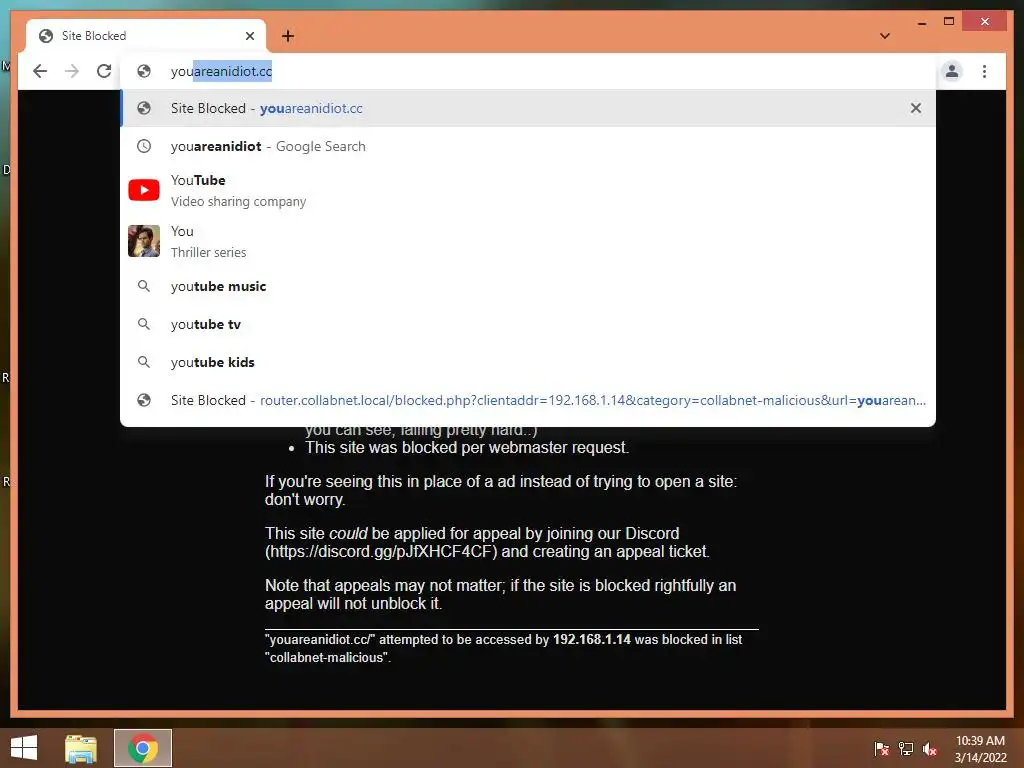Select the YouTube video sharing company suggestion
This screenshot has height=768, width=1024.
[528, 190]
